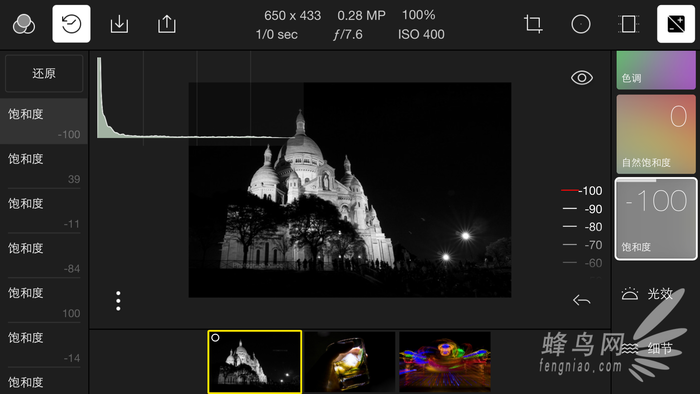Screen dimensions: 700x394
Task: Select the 饱和度 saturation tile
Action: [656, 219]
